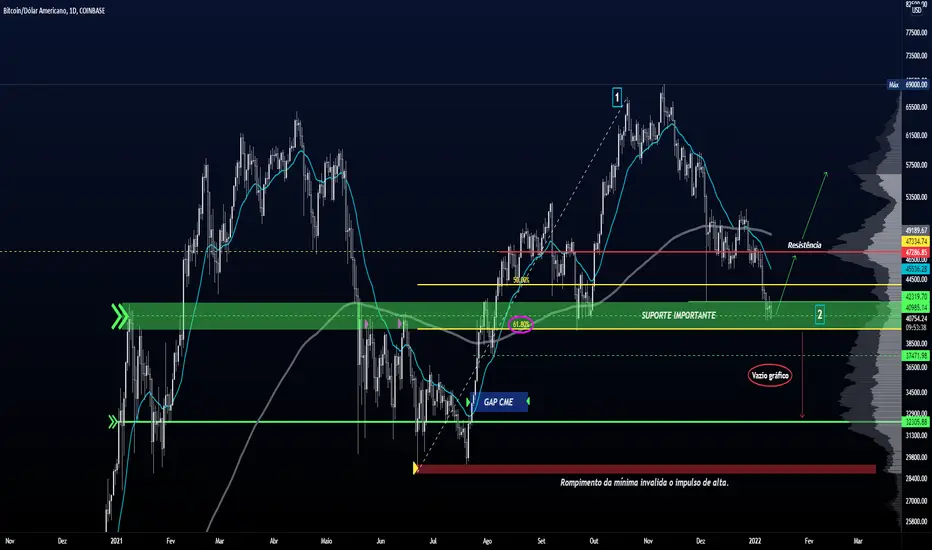The width and height of the screenshot is (932, 550).
Task: Click the 50.00% Fibonacci level label
Action: 521,279
